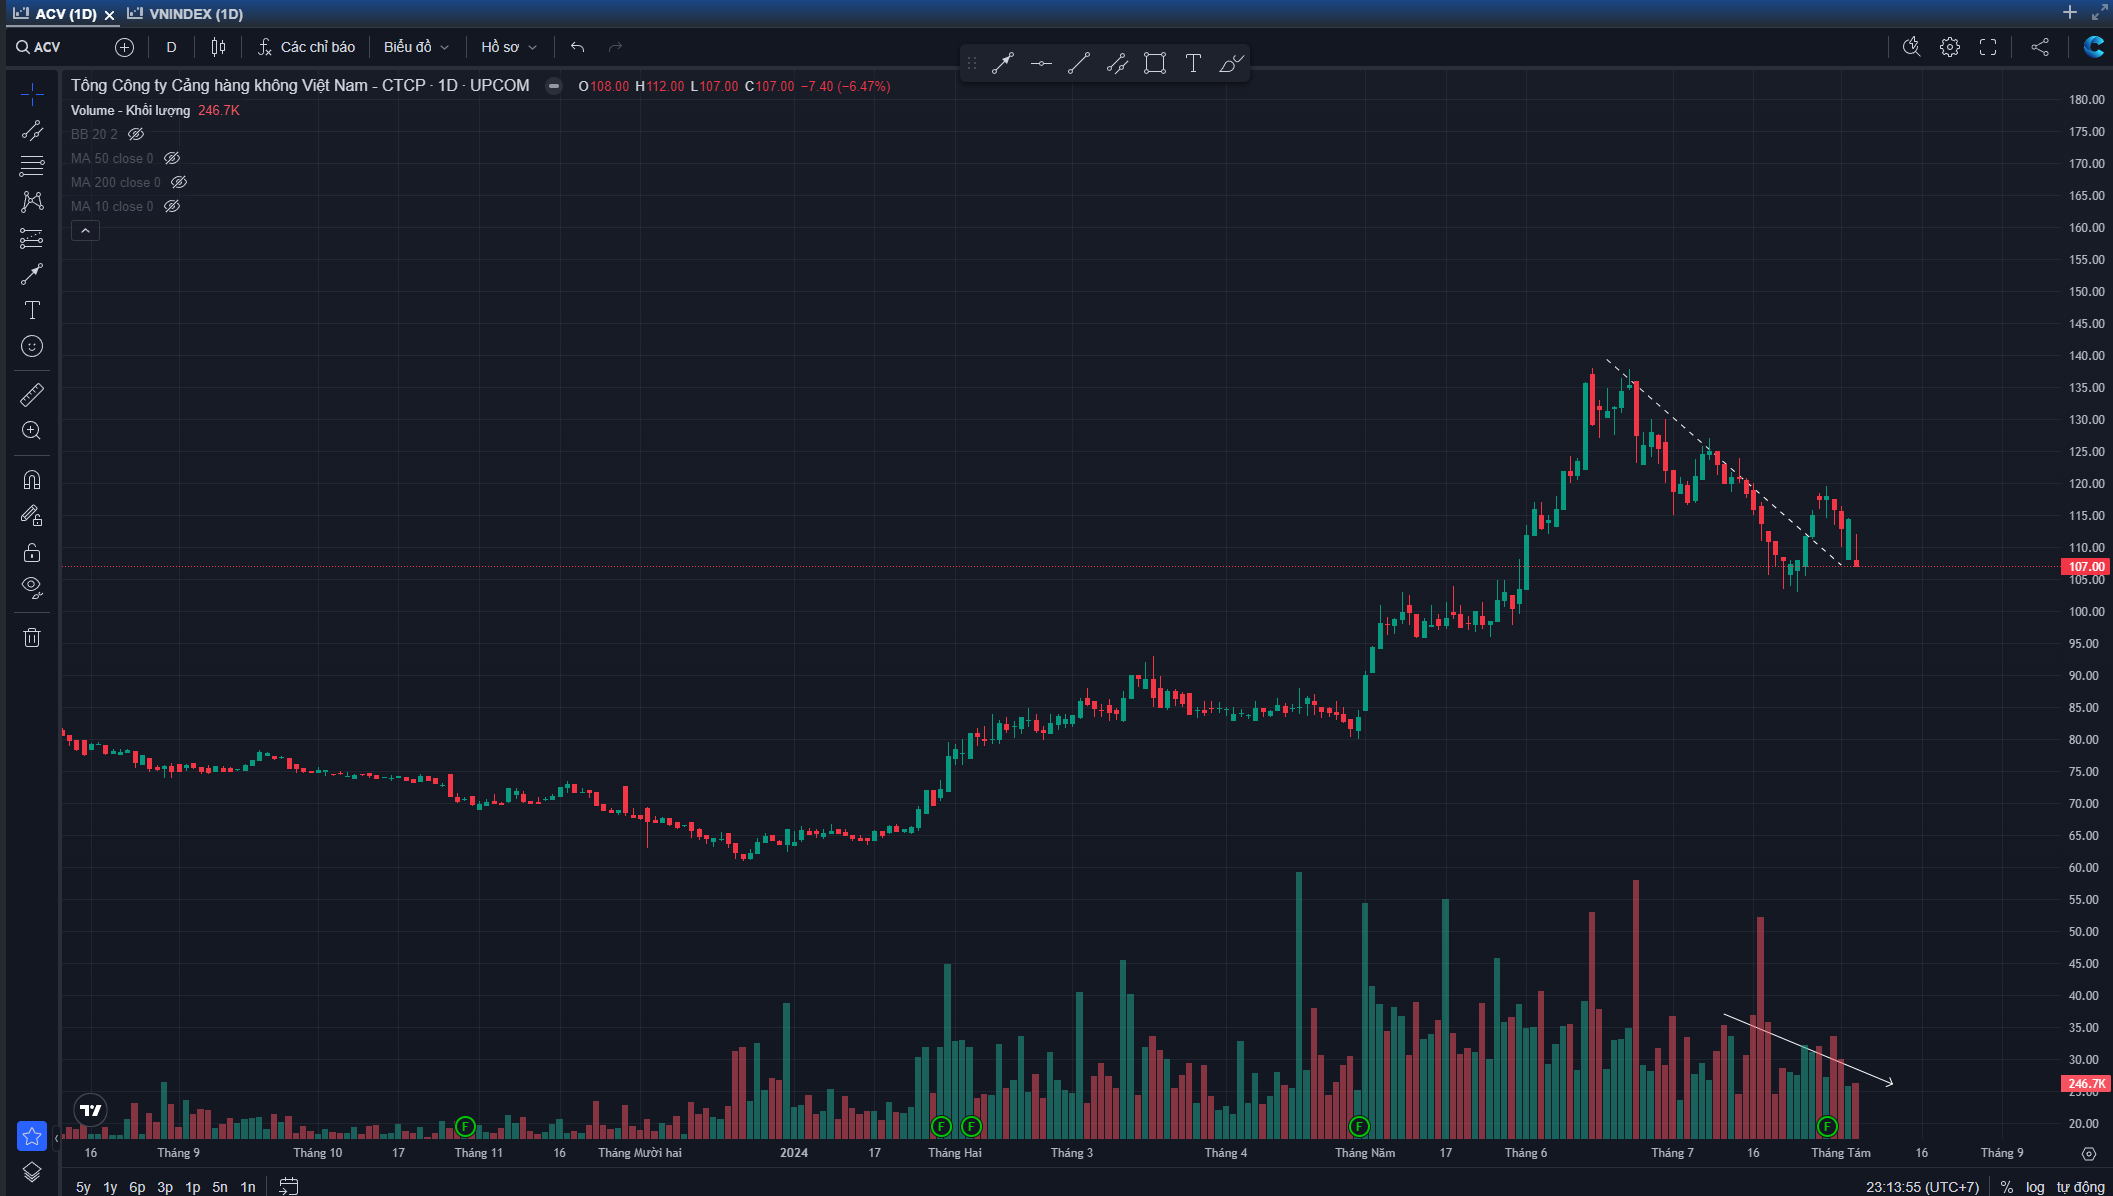
Task: Open the emoji icons tool
Action: (x=32, y=346)
